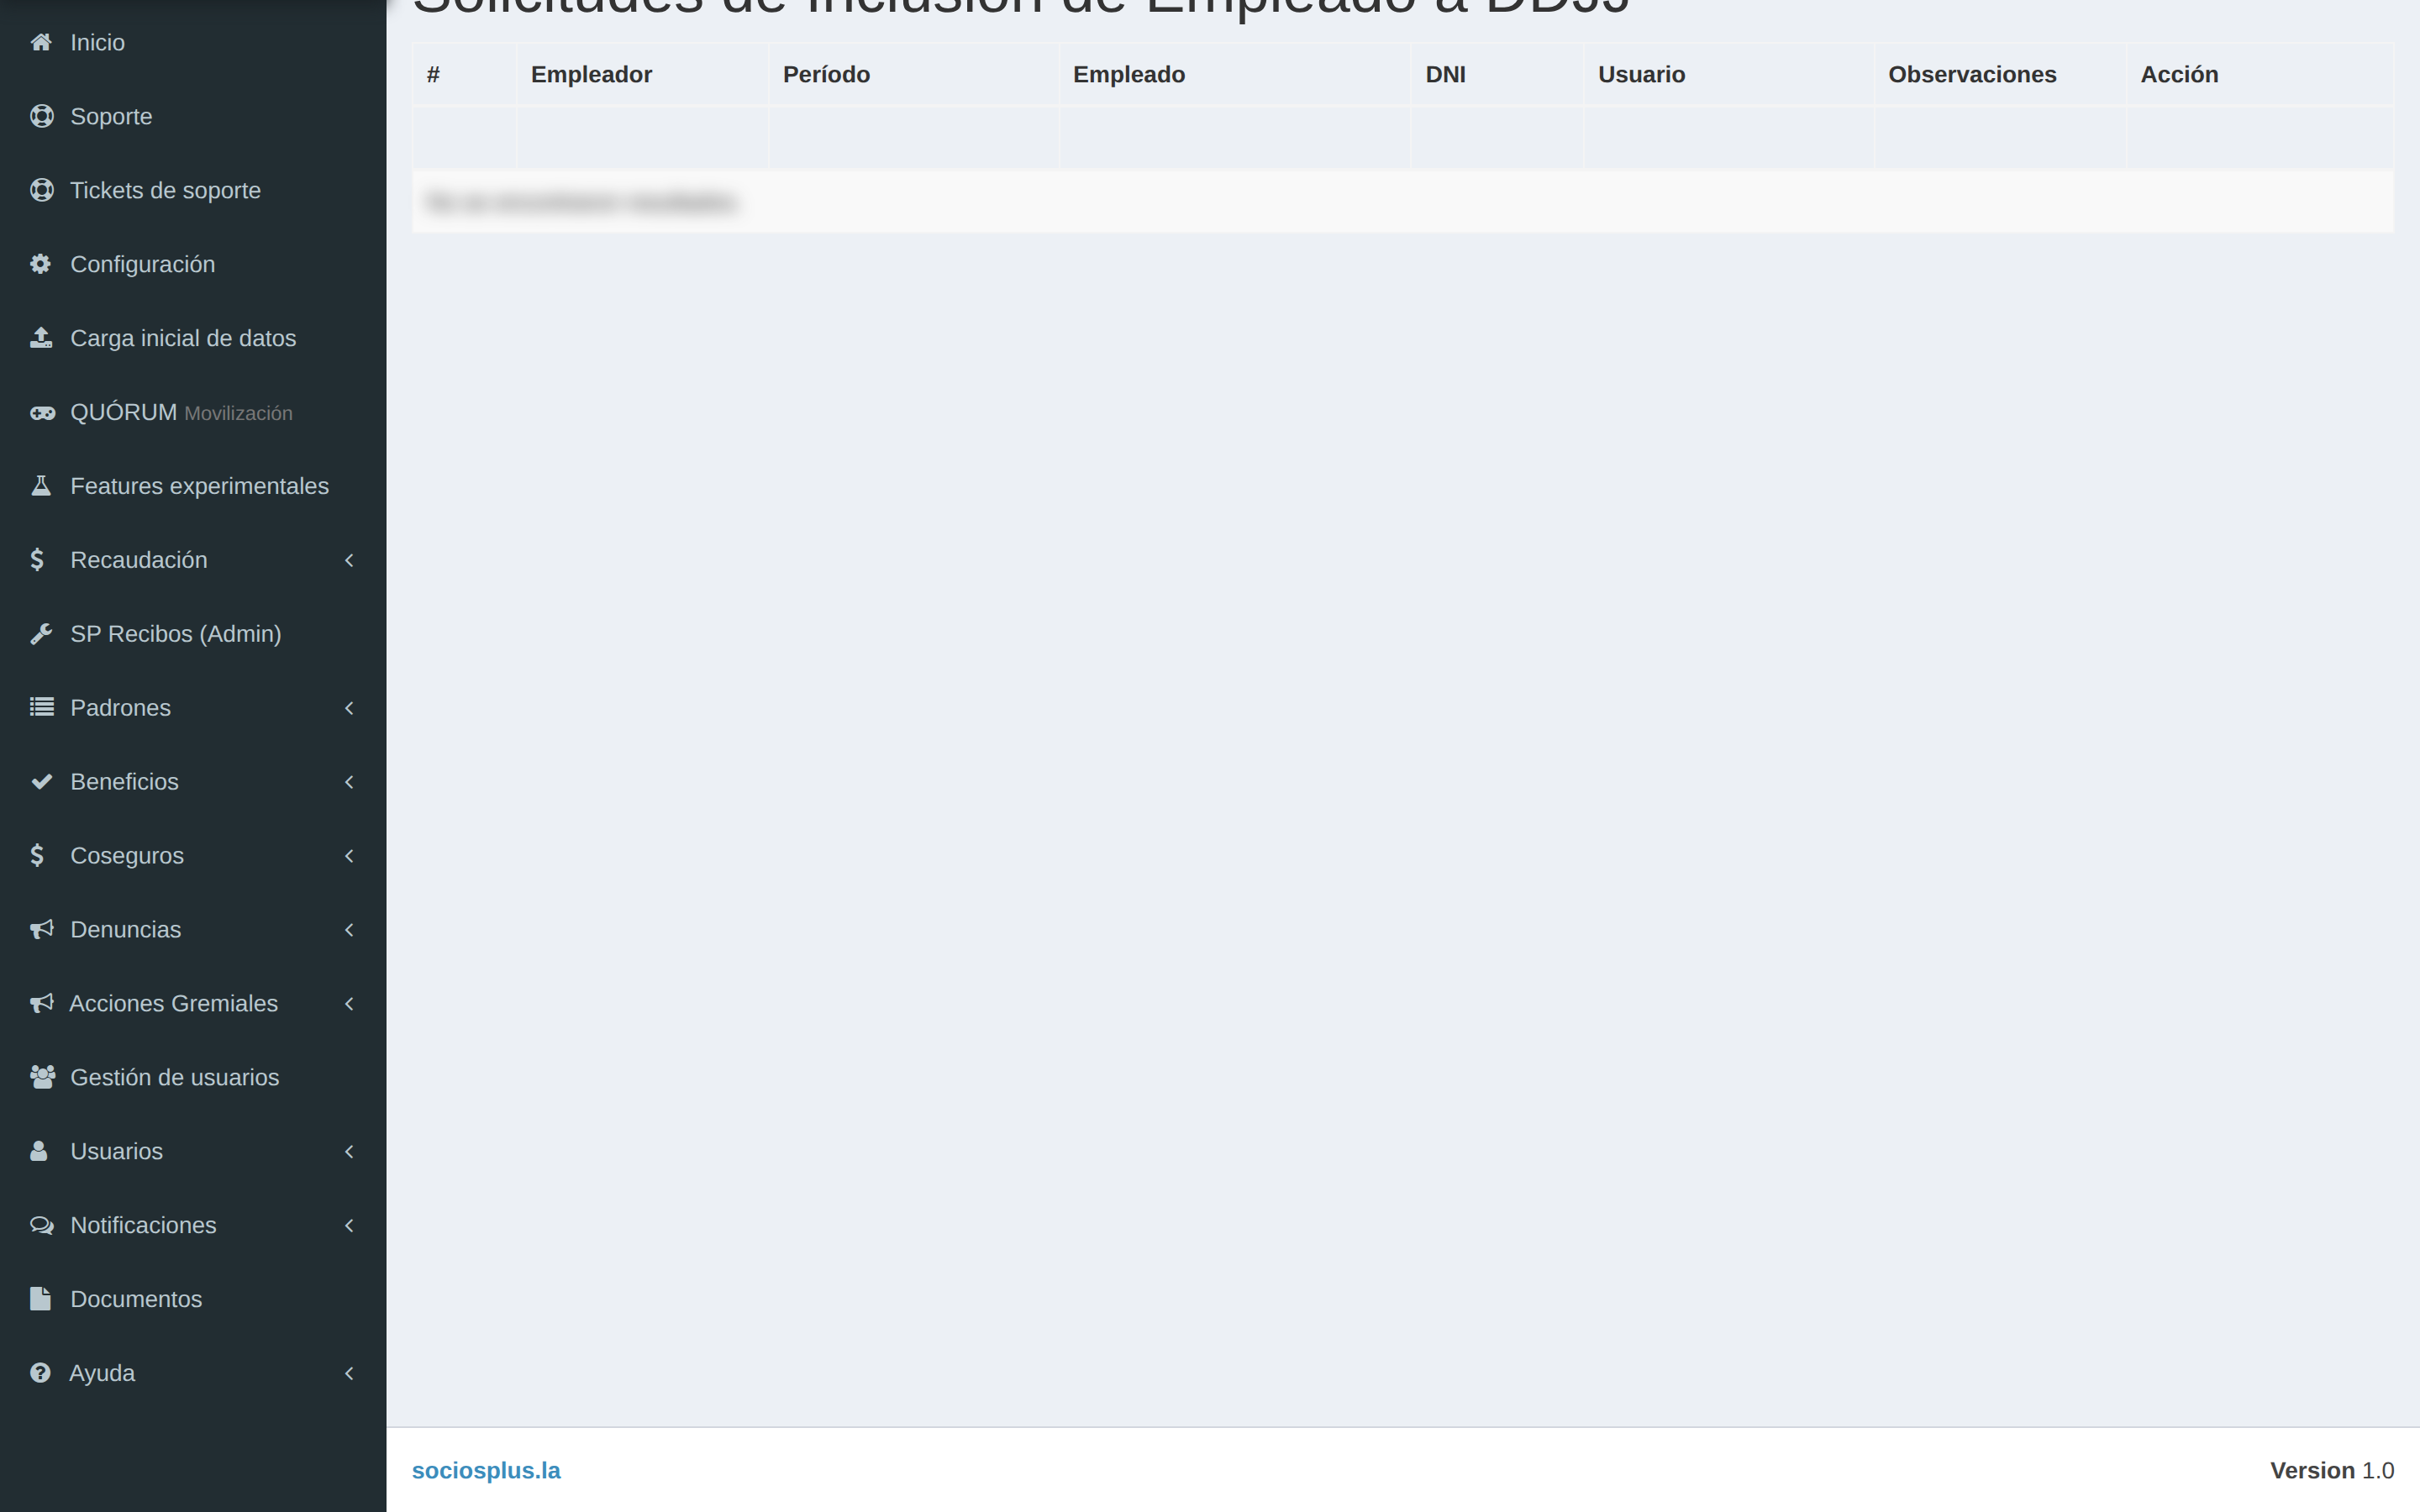Expand the Recaudación submenu chevron
Viewport: 2420px width, 1512px height.
click(x=349, y=560)
